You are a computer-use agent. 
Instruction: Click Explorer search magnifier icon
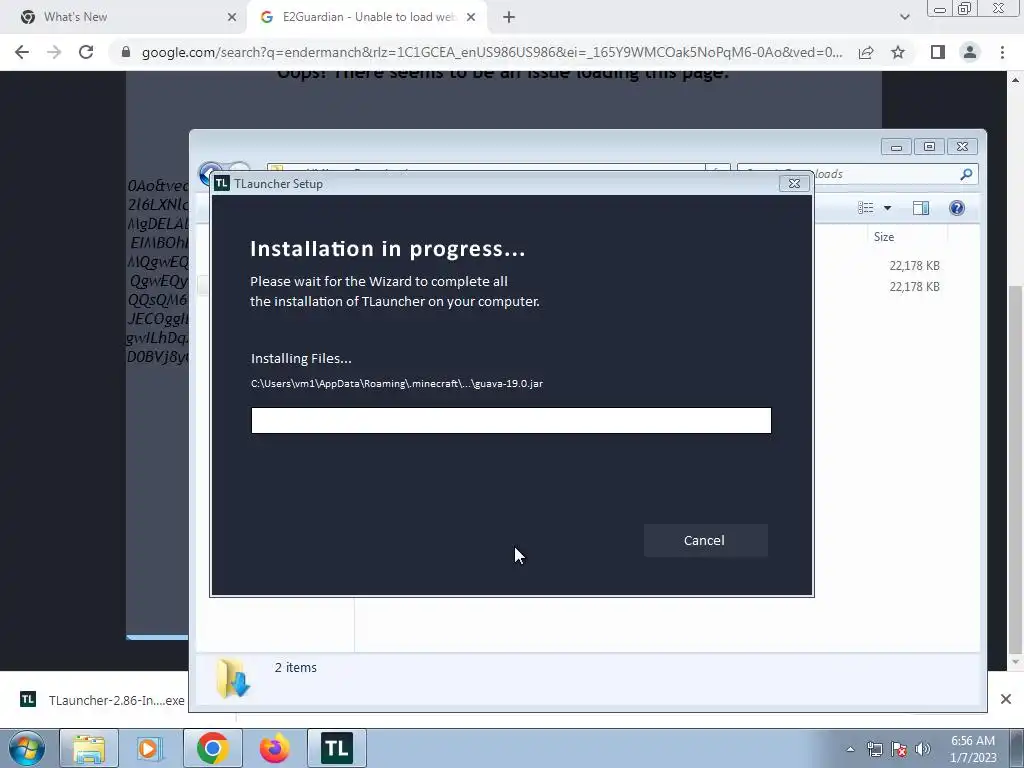967,174
